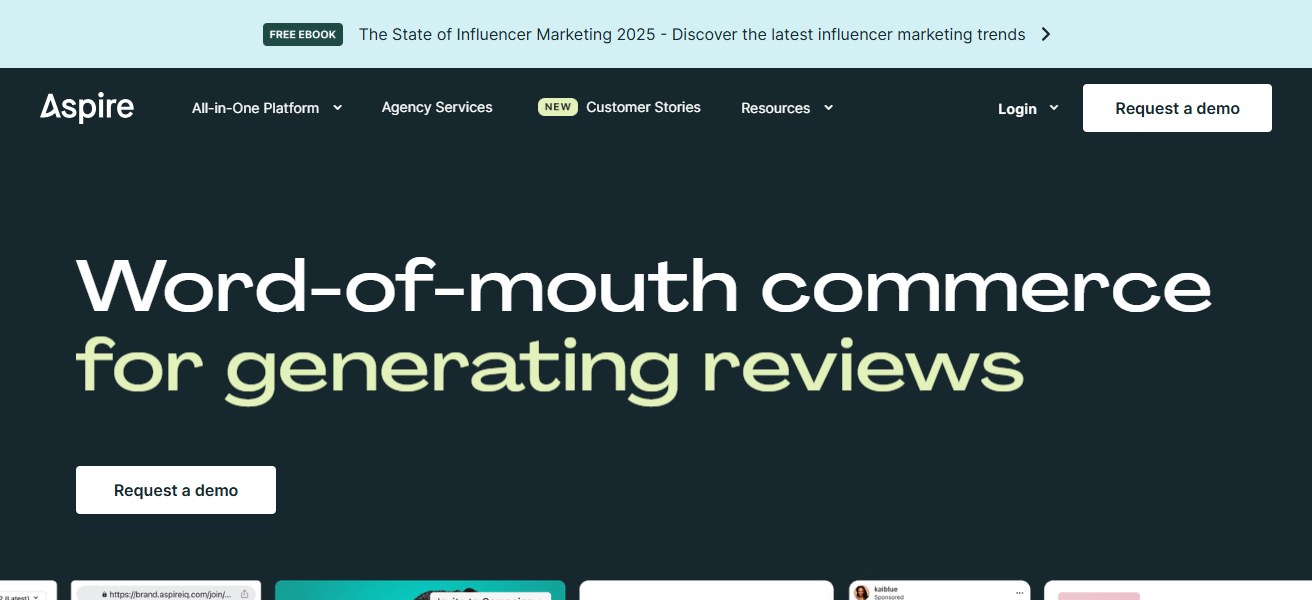The width and height of the screenshot is (1312, 600).
Task: Select the Resources menu label
Action: click(775, 108)
